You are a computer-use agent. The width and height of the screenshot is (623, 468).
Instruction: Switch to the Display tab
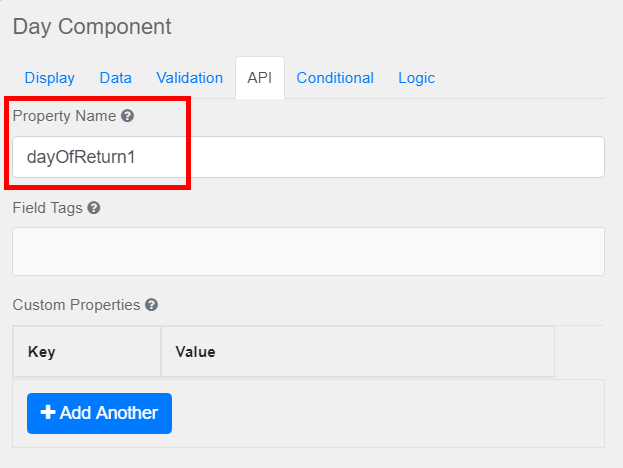tap(50, 78)
